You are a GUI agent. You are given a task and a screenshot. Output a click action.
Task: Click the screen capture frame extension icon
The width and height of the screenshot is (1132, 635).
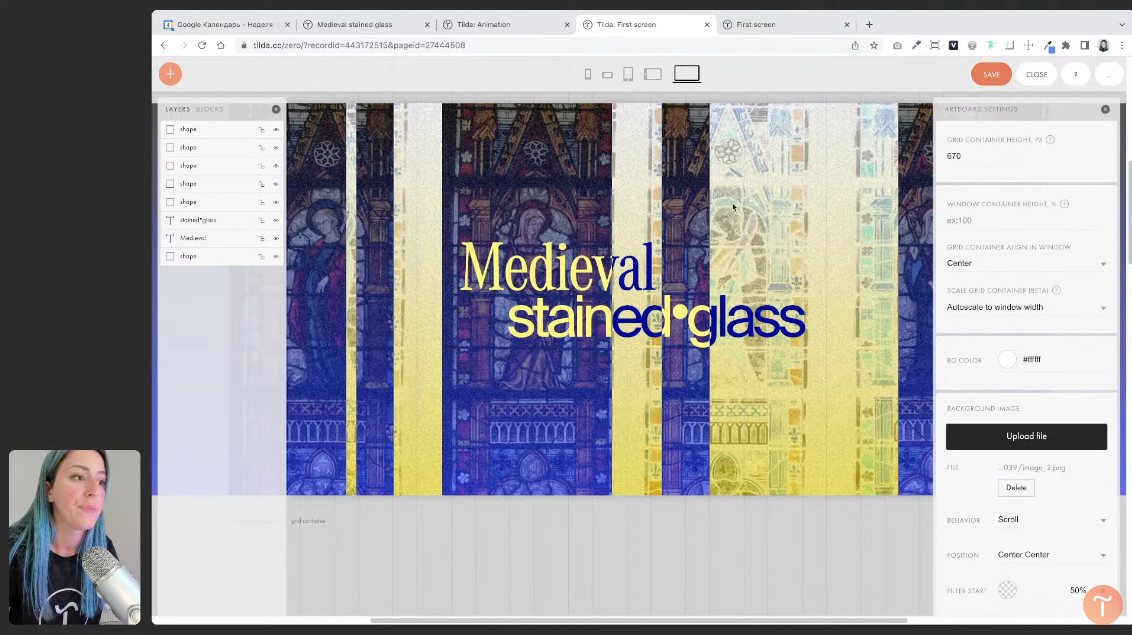(x=934, y=45)
